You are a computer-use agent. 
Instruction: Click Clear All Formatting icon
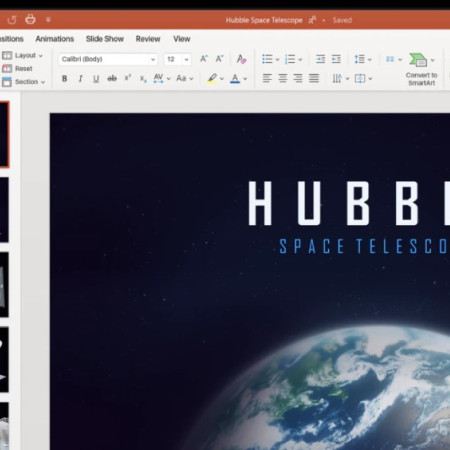[x=241, y=59]
